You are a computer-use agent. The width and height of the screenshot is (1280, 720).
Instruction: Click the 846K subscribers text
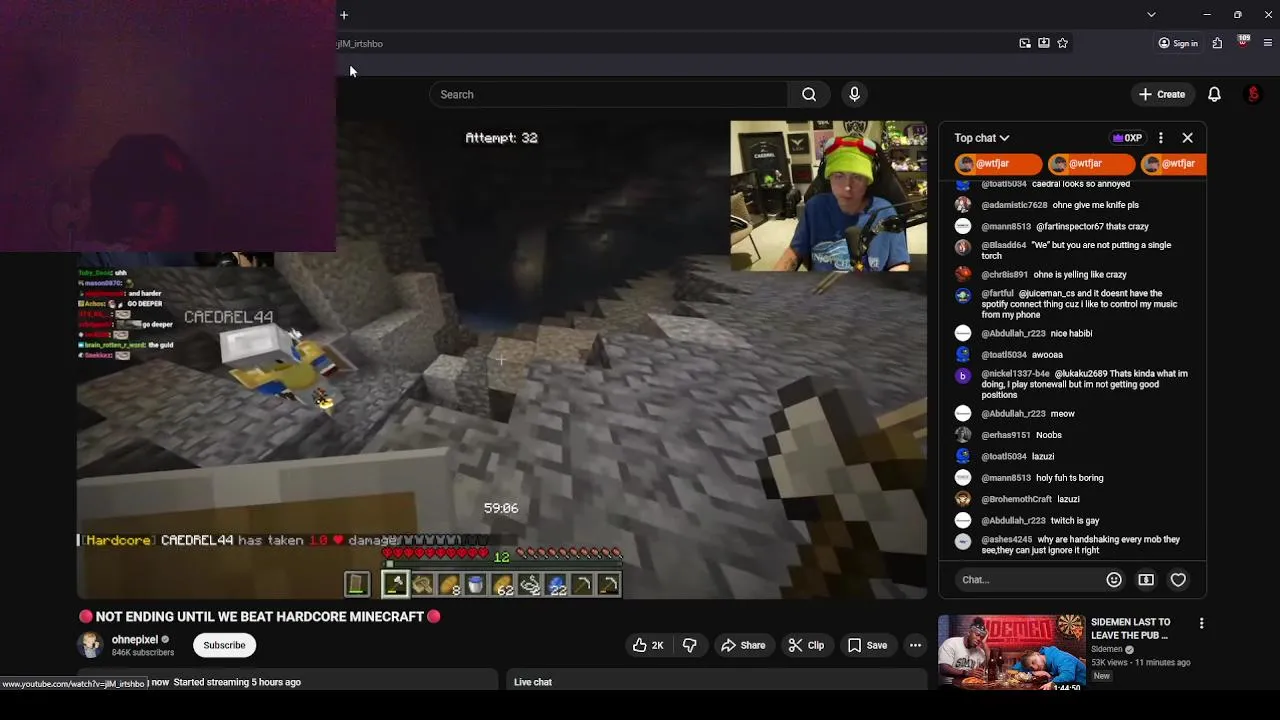click(x=143, y=653)
